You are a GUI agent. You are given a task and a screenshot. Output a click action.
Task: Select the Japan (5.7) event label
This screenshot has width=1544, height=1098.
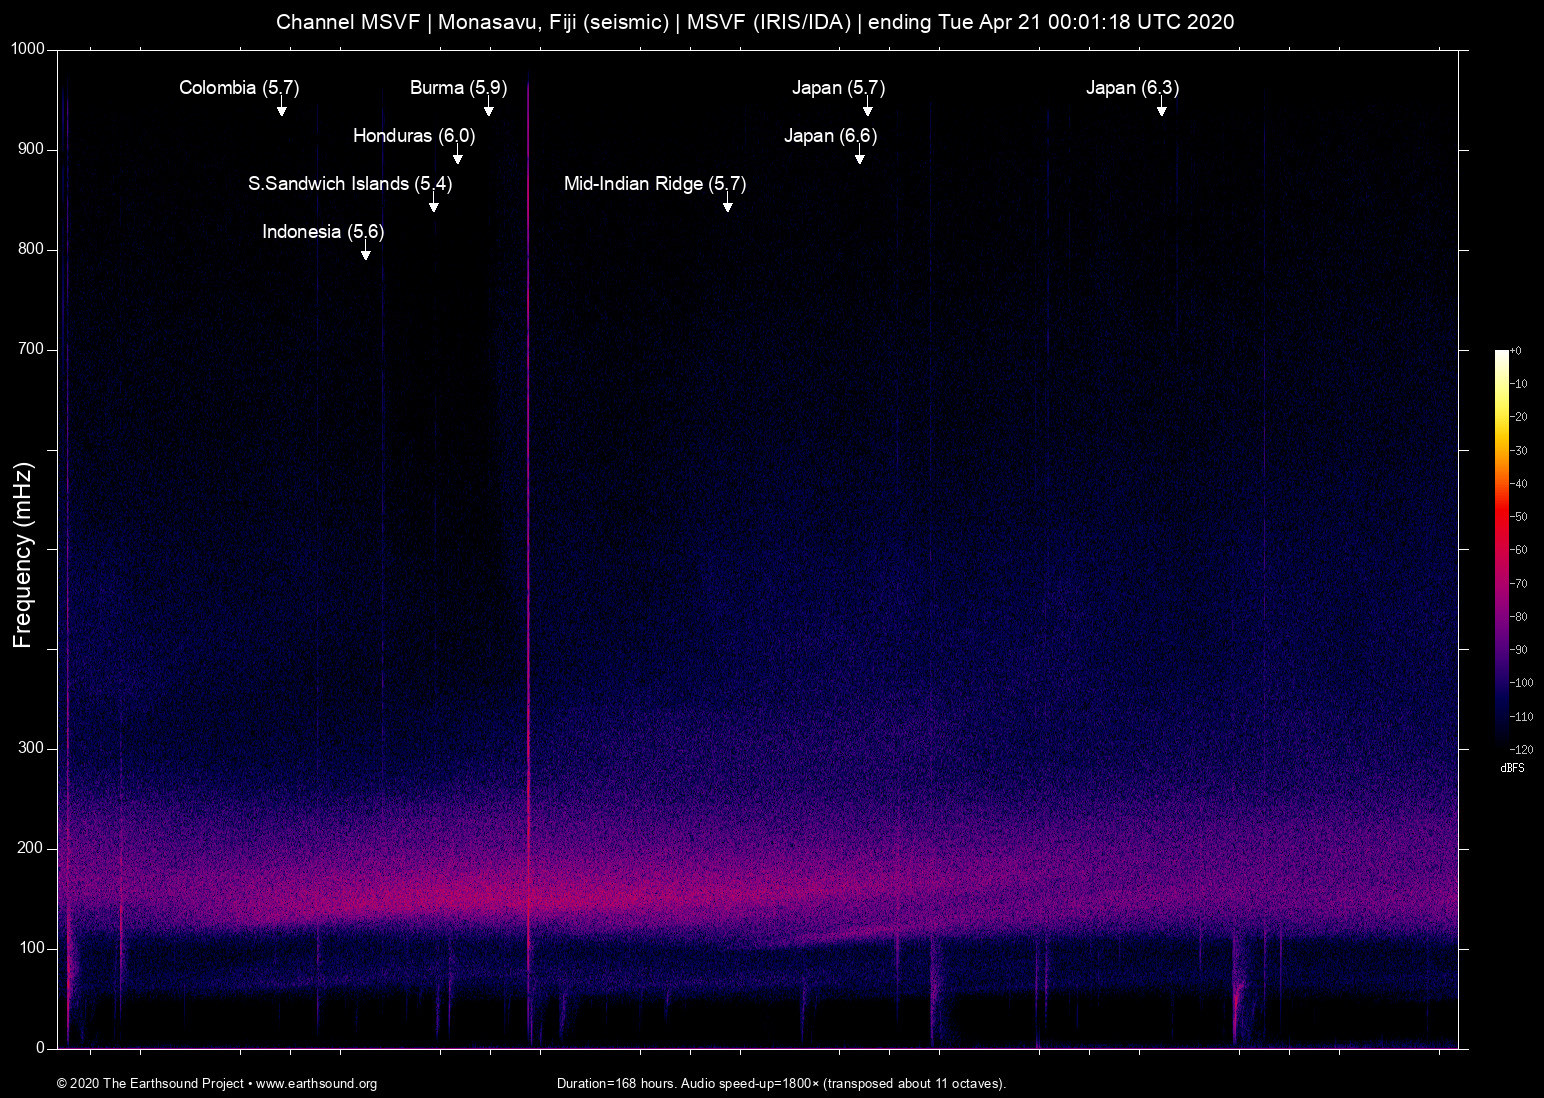coord(838,88)
